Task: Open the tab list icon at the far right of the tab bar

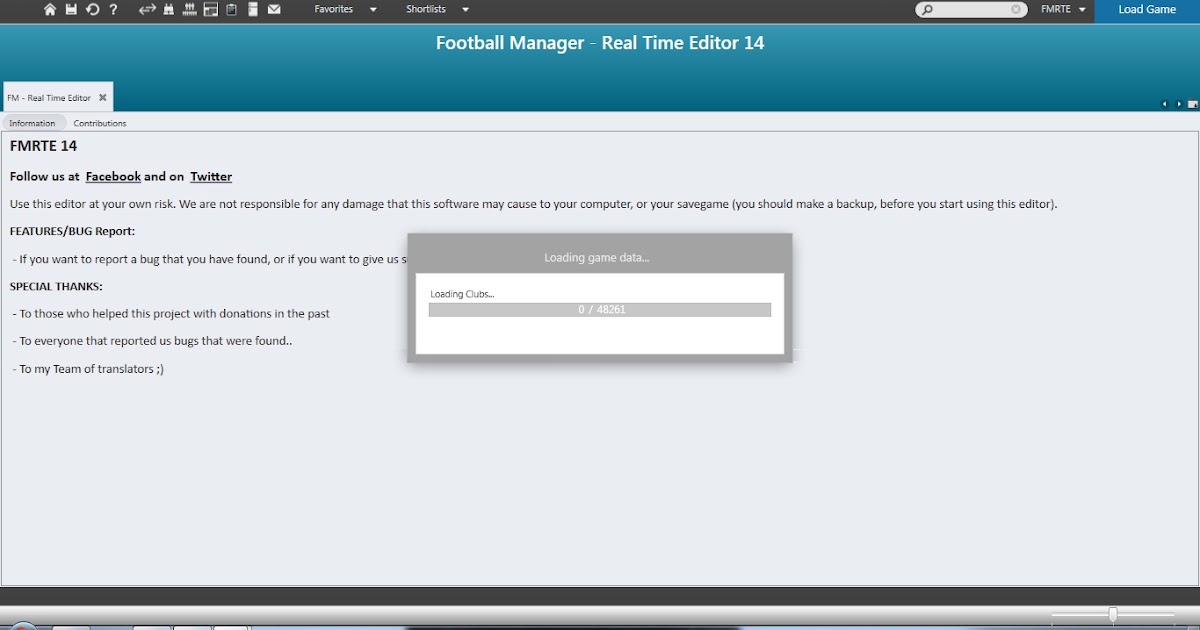Action: click(1193, 104)
